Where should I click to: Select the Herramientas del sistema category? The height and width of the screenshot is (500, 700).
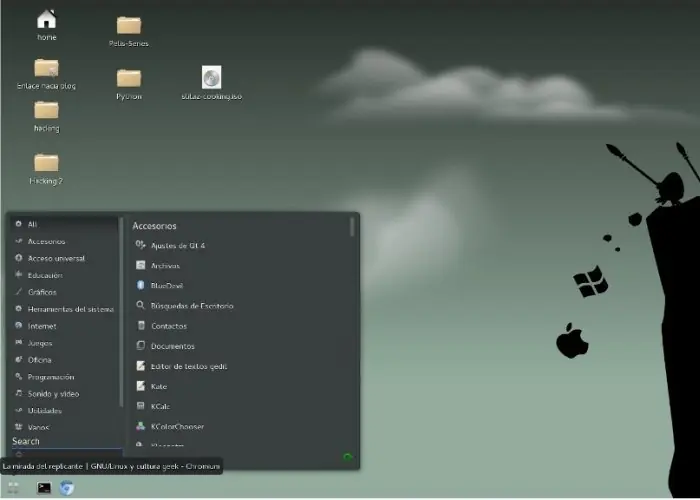pyautogui.click(x=65, y=309)
